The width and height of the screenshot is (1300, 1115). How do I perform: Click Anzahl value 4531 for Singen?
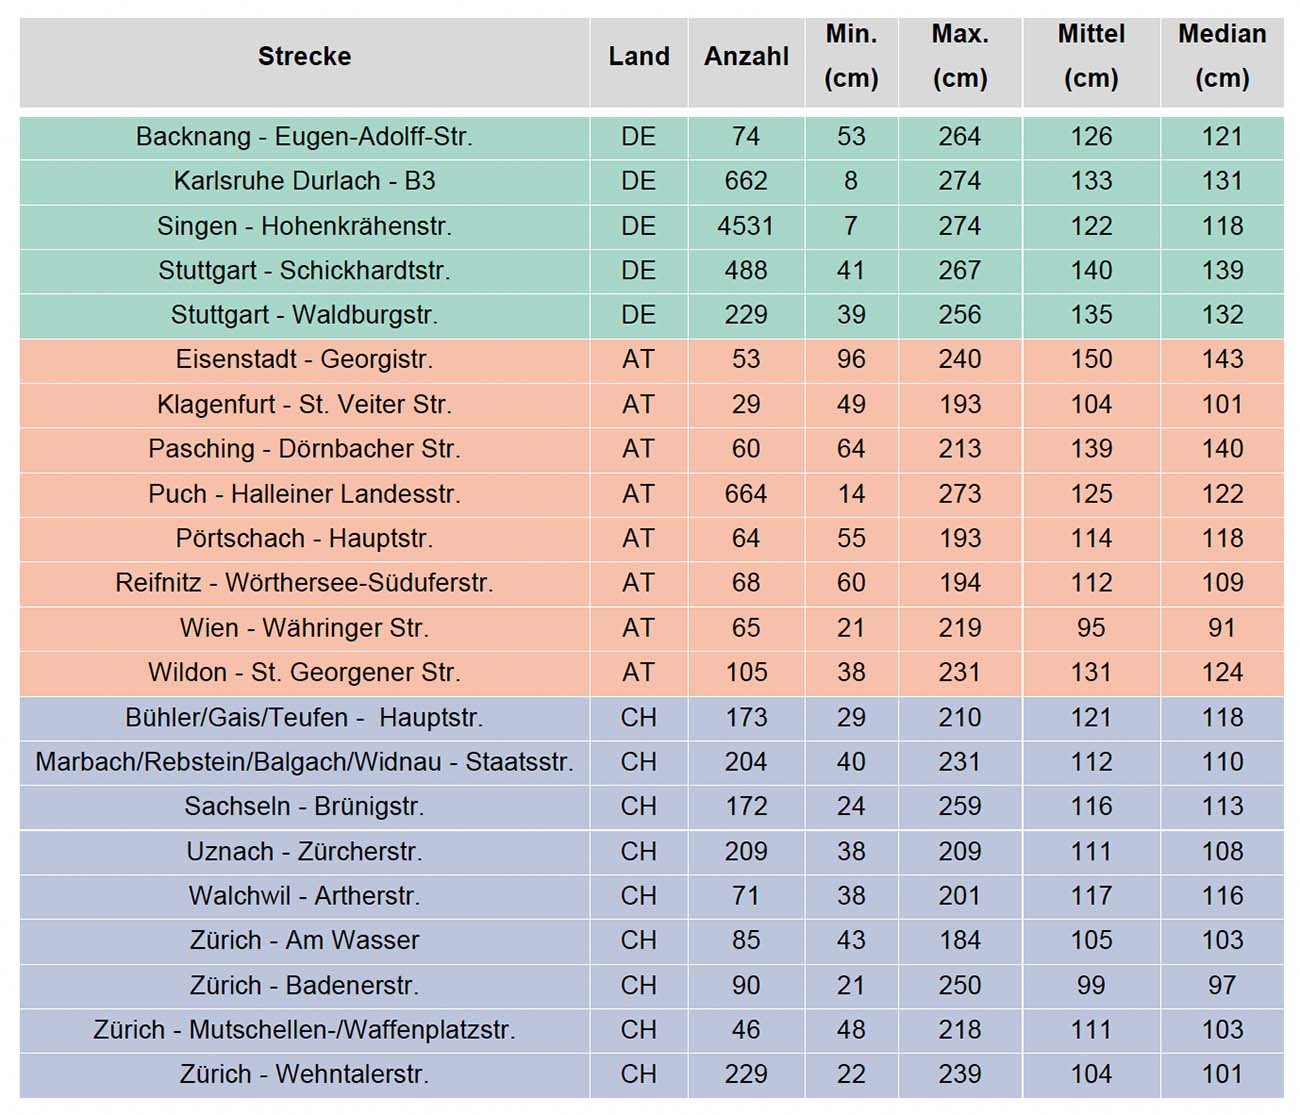(x=746, y=226)
